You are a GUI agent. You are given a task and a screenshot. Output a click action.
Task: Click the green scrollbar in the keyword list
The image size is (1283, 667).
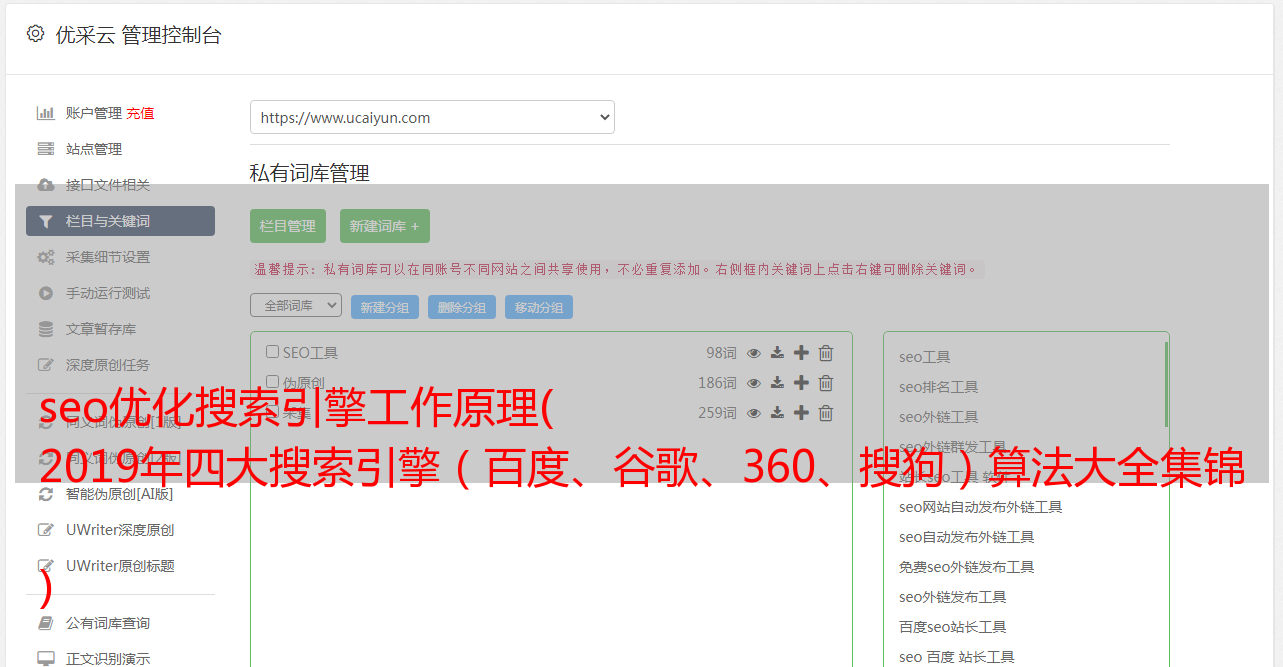pos(1166,384)
